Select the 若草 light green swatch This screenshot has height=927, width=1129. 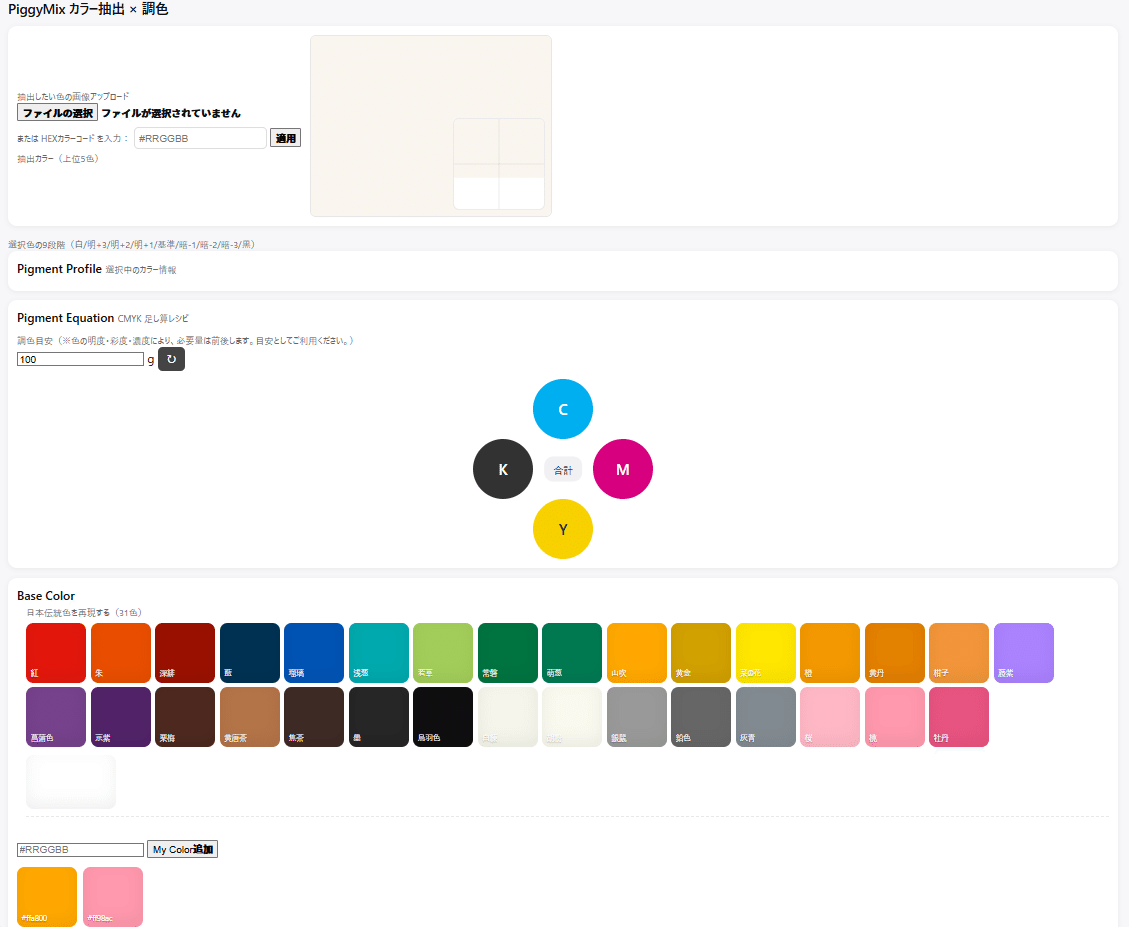[443, 653]
